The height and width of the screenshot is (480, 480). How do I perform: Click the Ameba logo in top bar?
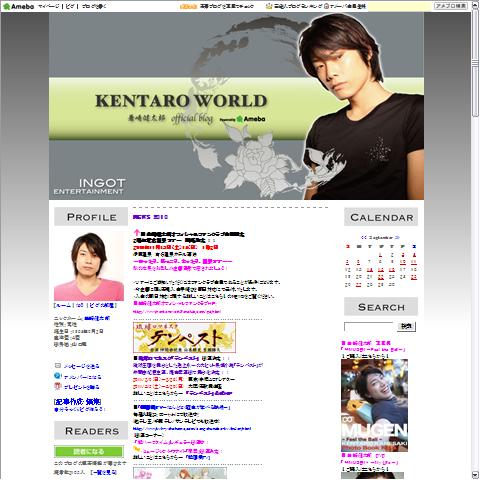click(18, 6)
